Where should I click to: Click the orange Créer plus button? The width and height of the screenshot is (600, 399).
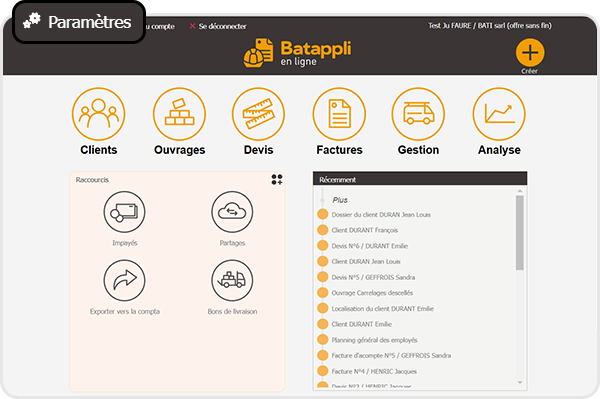coord(530,52)
